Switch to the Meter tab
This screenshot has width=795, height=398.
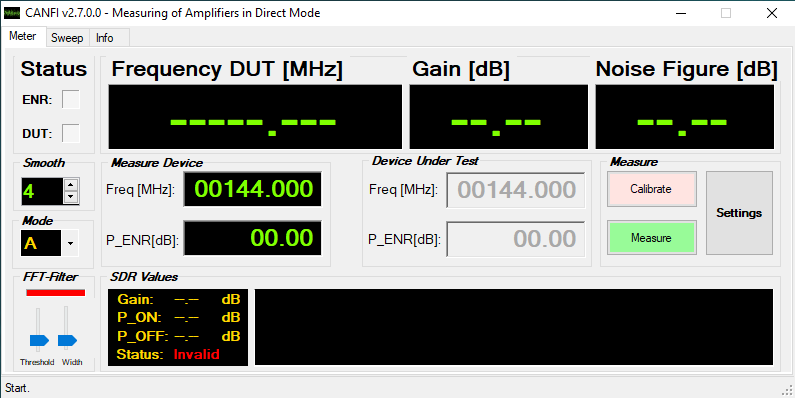point(23,37)
